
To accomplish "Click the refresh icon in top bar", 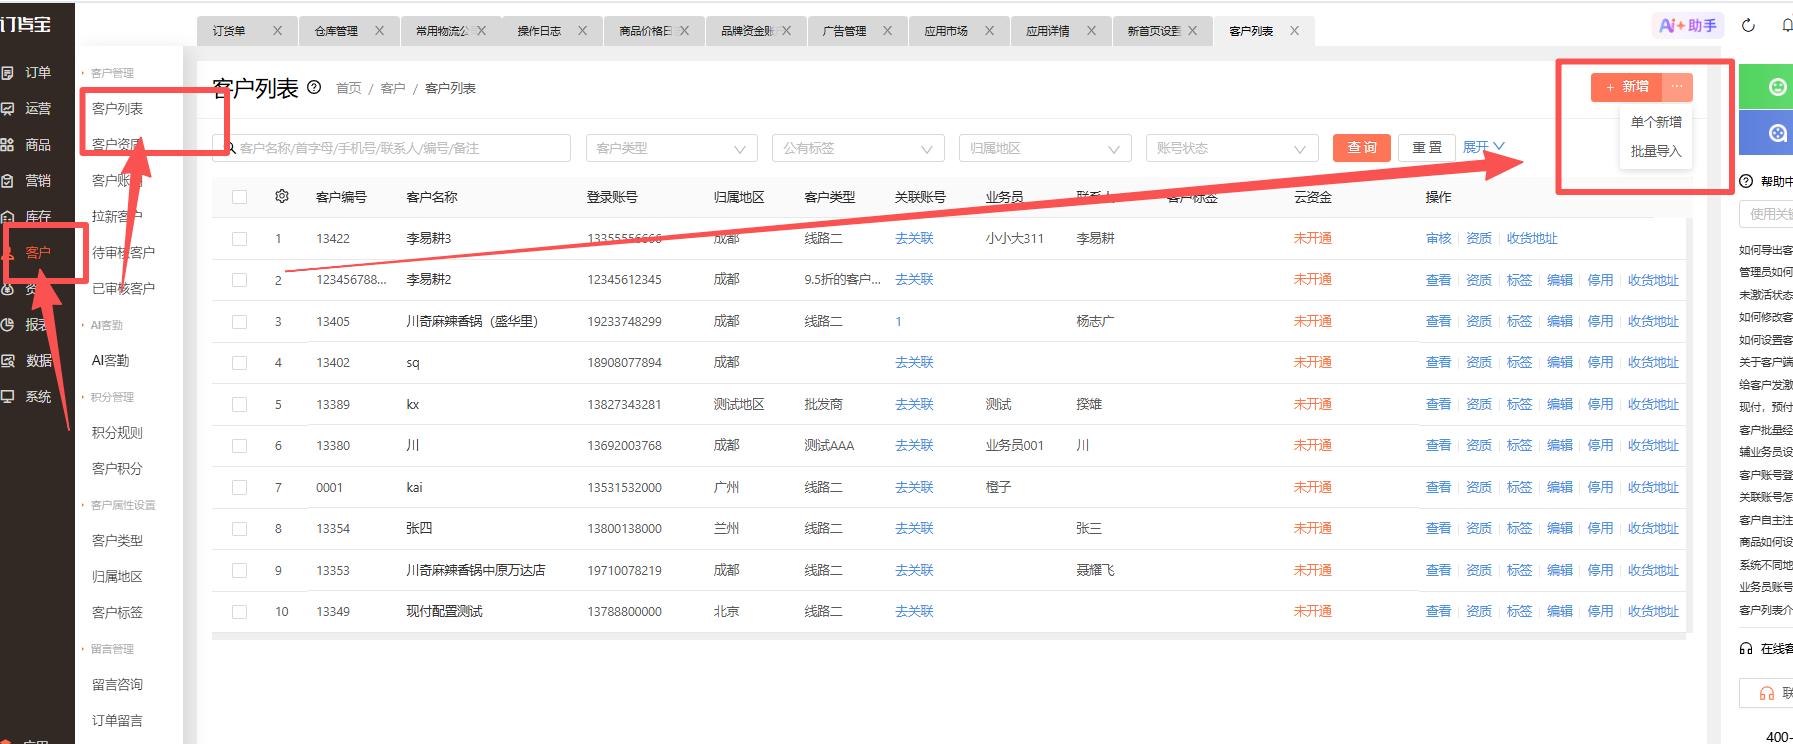I will tap(1748, 26).
